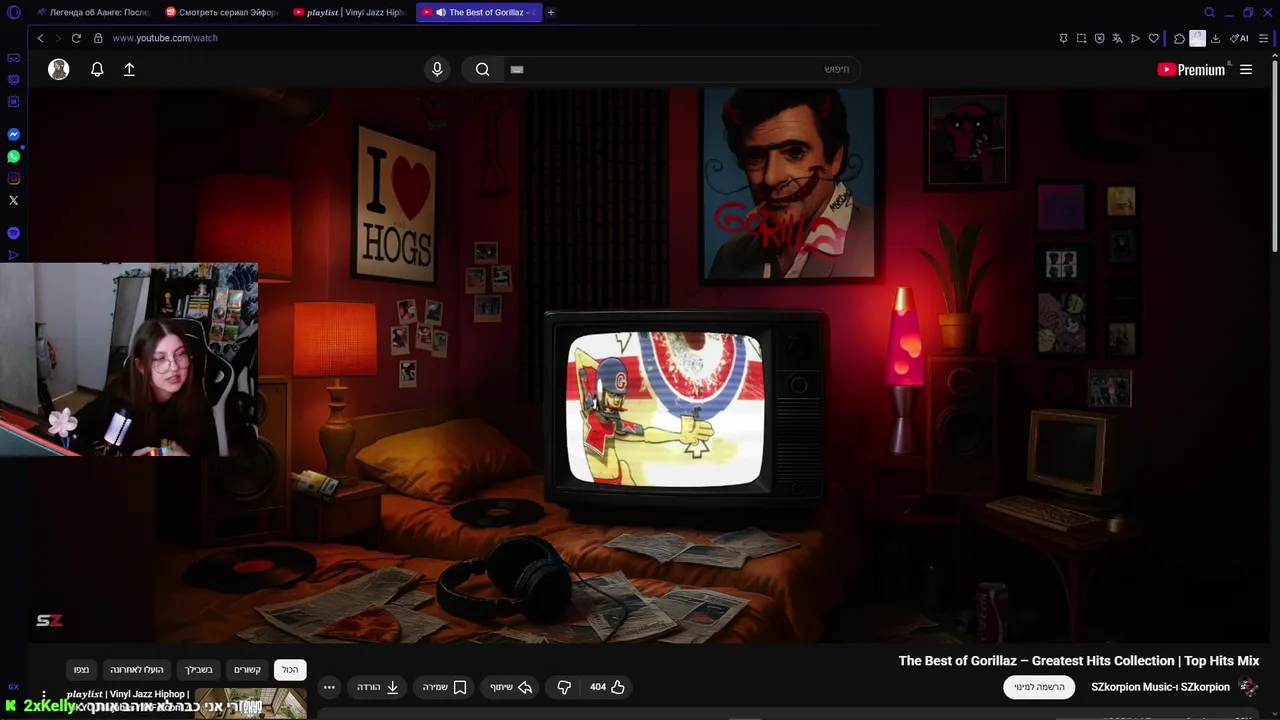Open the browser Easy Setup sliders icon
This screenshot has width=1280, height=720.
click(x=1264, y=38)
